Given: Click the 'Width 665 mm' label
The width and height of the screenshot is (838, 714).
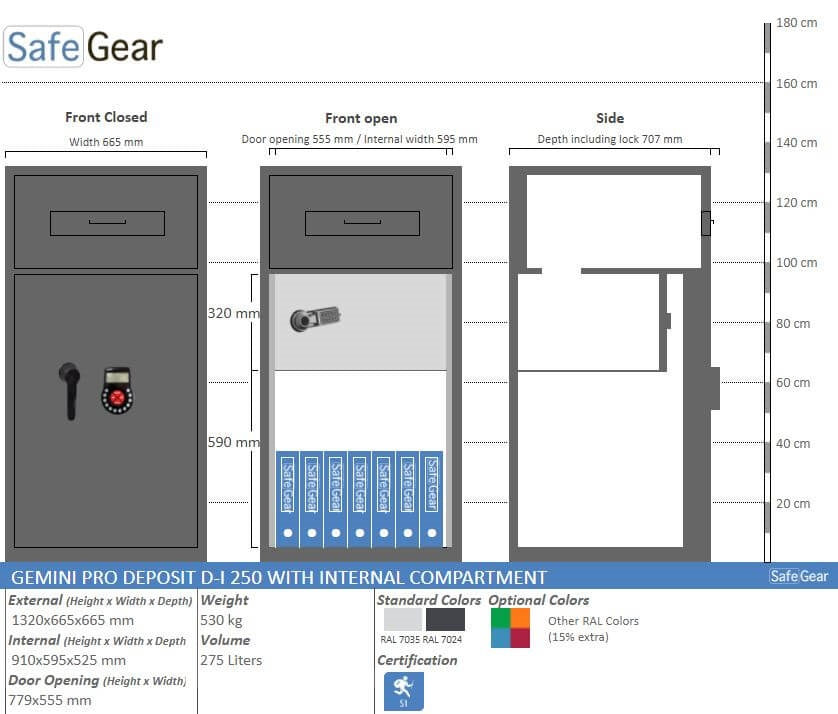Looking at the screenshot, I should [x=106, y=142].
